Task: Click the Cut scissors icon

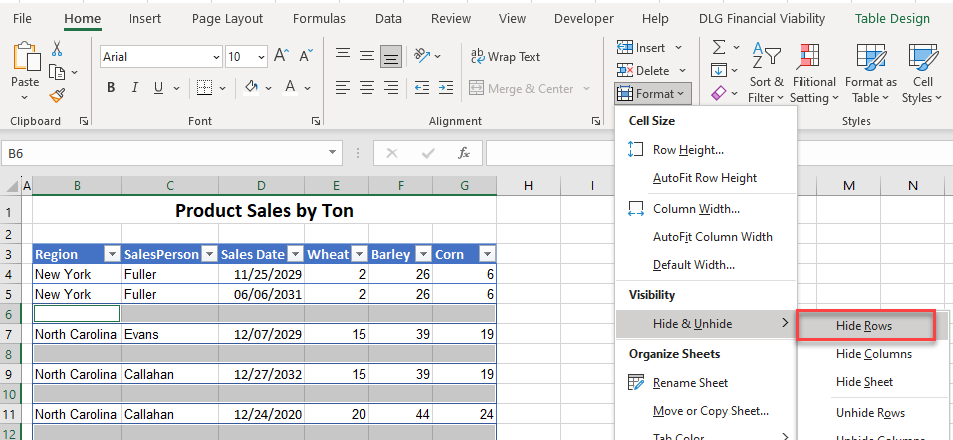Action: [56, 48]
